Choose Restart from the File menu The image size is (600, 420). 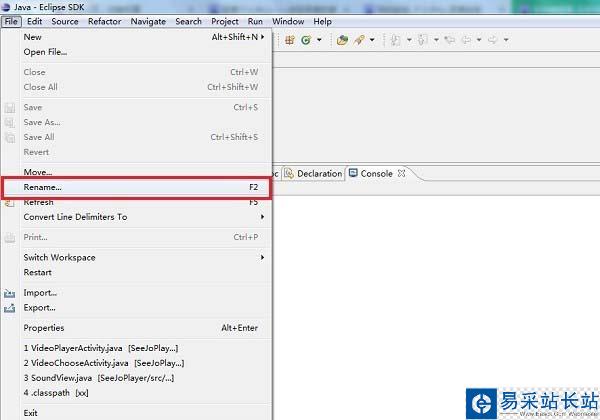136,272
